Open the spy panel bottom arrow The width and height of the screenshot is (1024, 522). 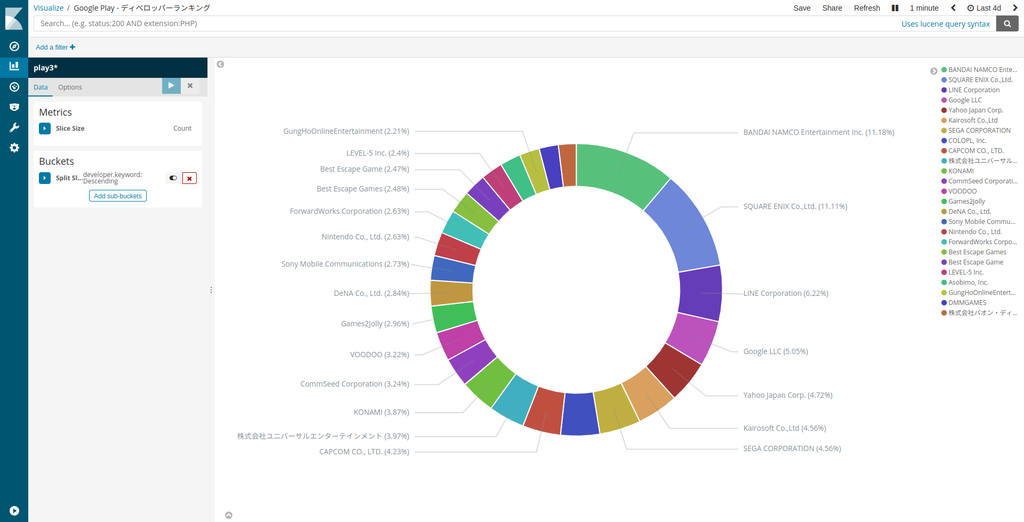229,515
